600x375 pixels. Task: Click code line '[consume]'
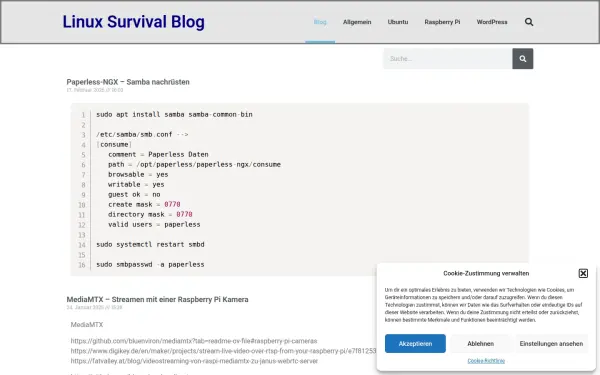point(114,144)
